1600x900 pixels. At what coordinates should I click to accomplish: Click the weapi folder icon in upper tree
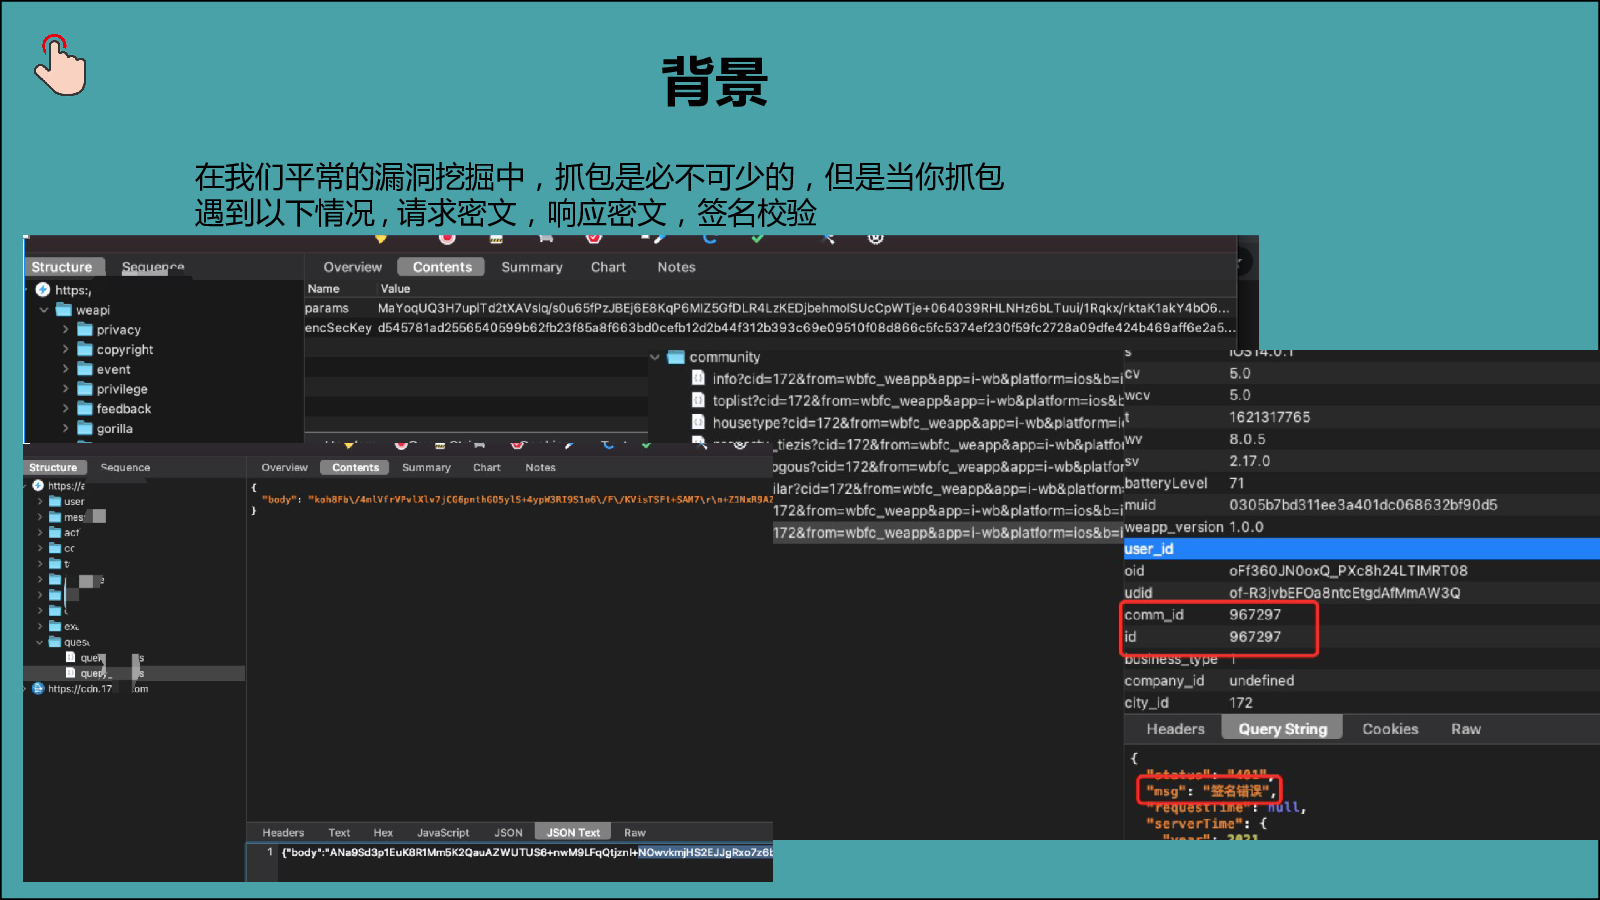click(x=64, y=310)
